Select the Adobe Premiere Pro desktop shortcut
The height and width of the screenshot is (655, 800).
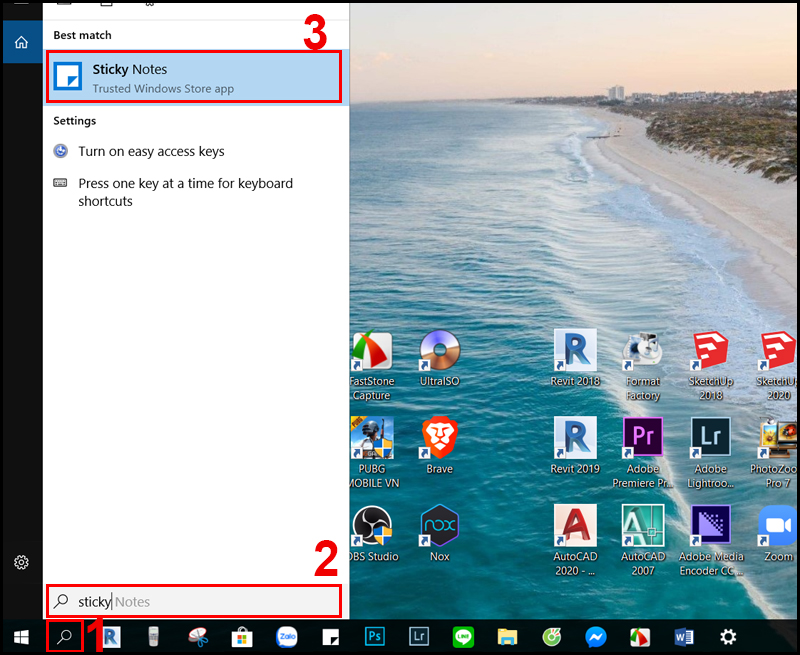643,453
